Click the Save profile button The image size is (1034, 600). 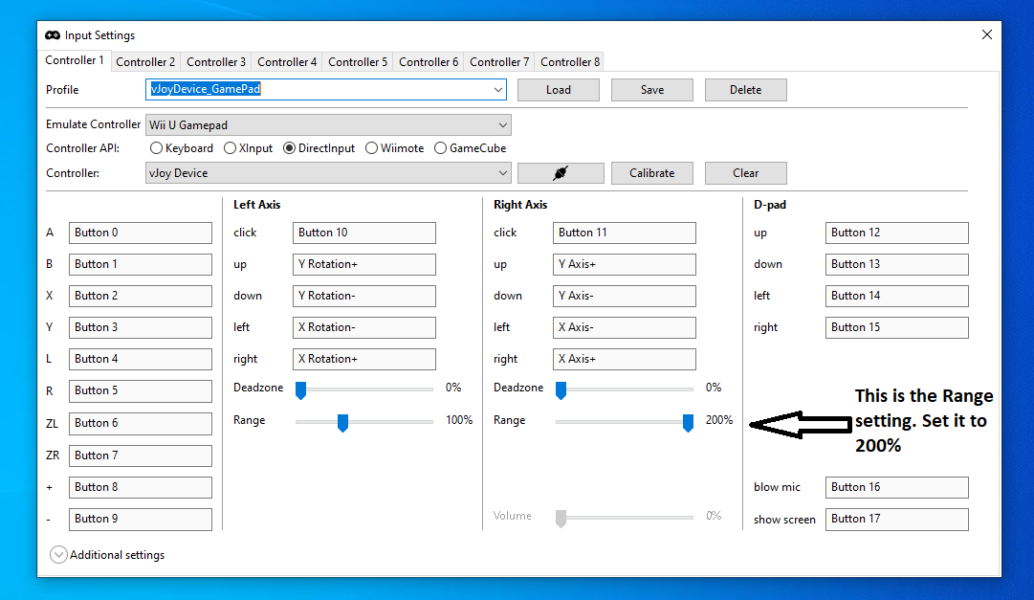click(652, 90)
